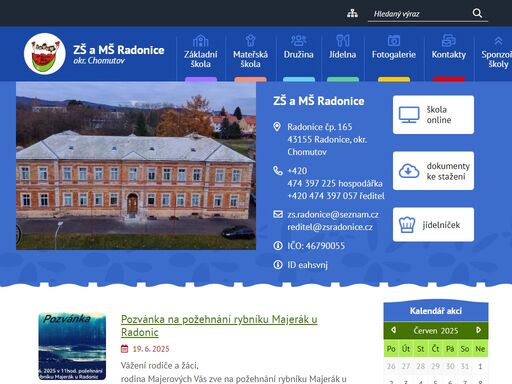
Task: Open the Kontakty menu item
Action: pos(449,54)
